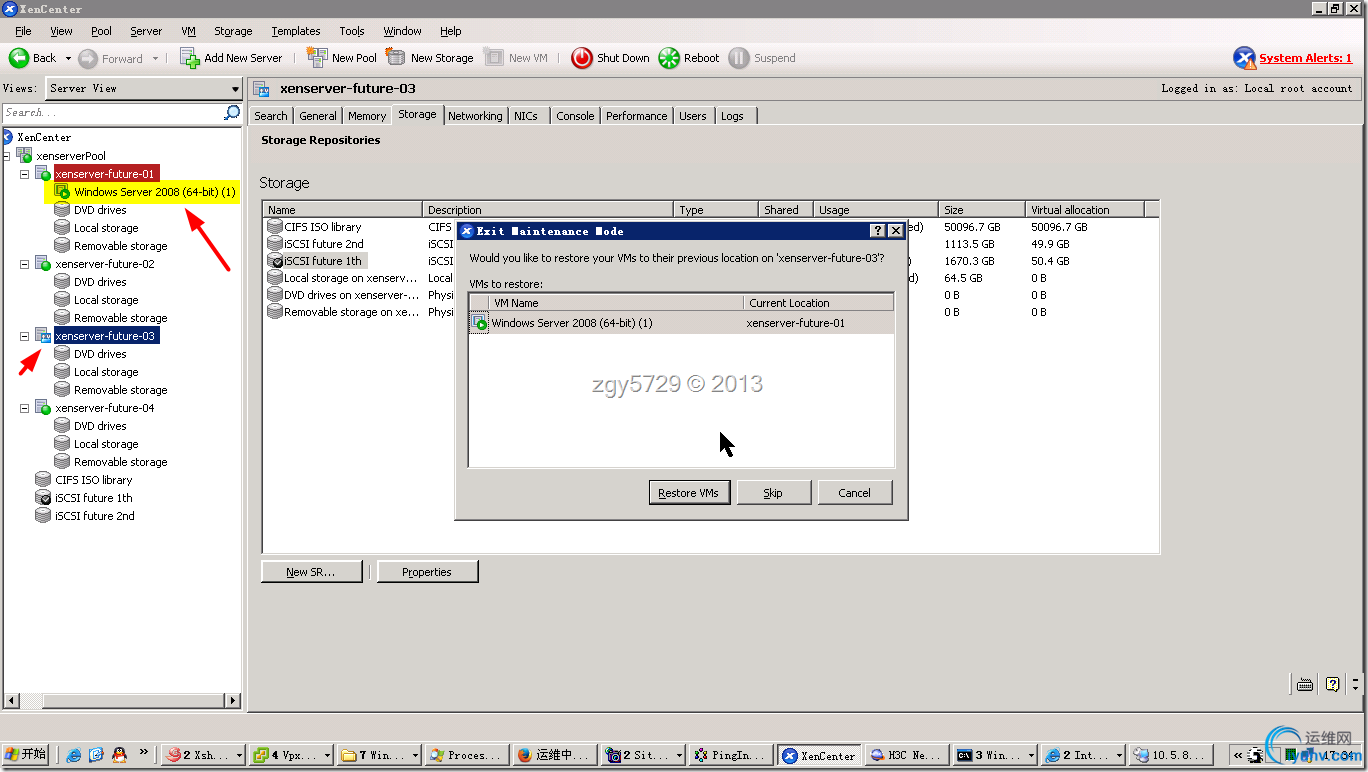Screen dimensions: 1368x772
Task: Select iSCSI future 1th in the server tree
Action: (x=94, y=498)
